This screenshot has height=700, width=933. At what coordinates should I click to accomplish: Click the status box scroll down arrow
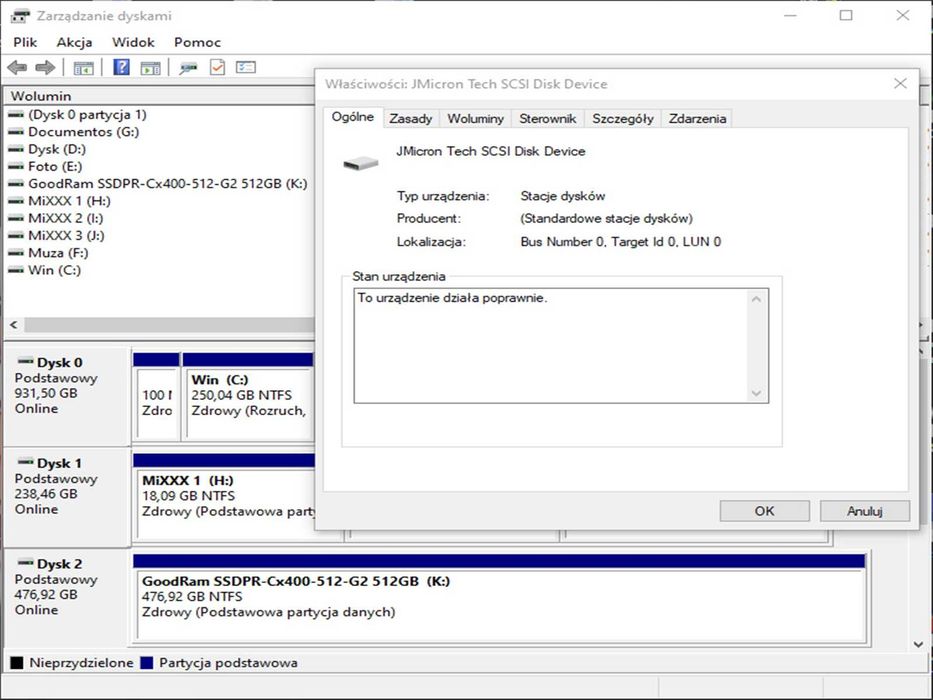756,393
